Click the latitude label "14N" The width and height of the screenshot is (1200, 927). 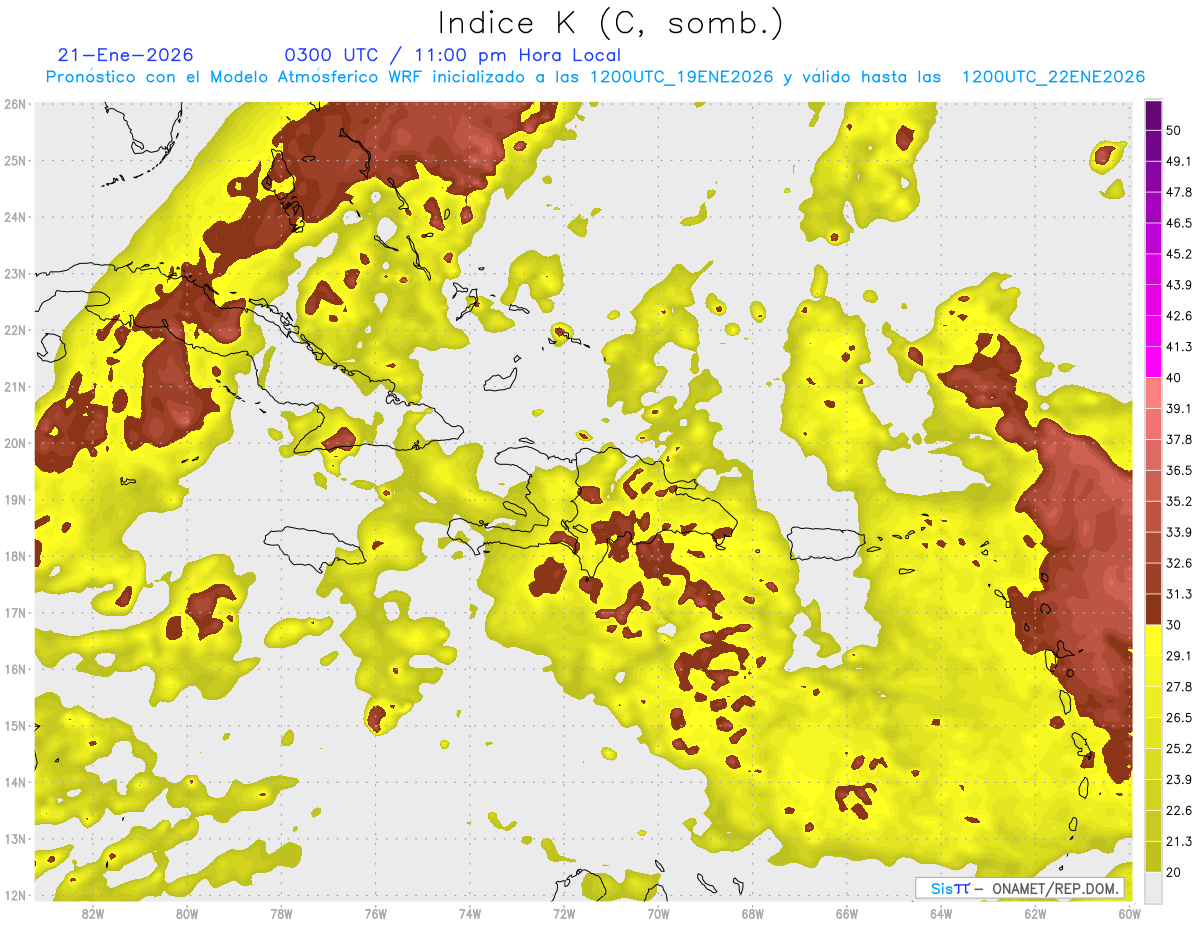tap(15, 782)
